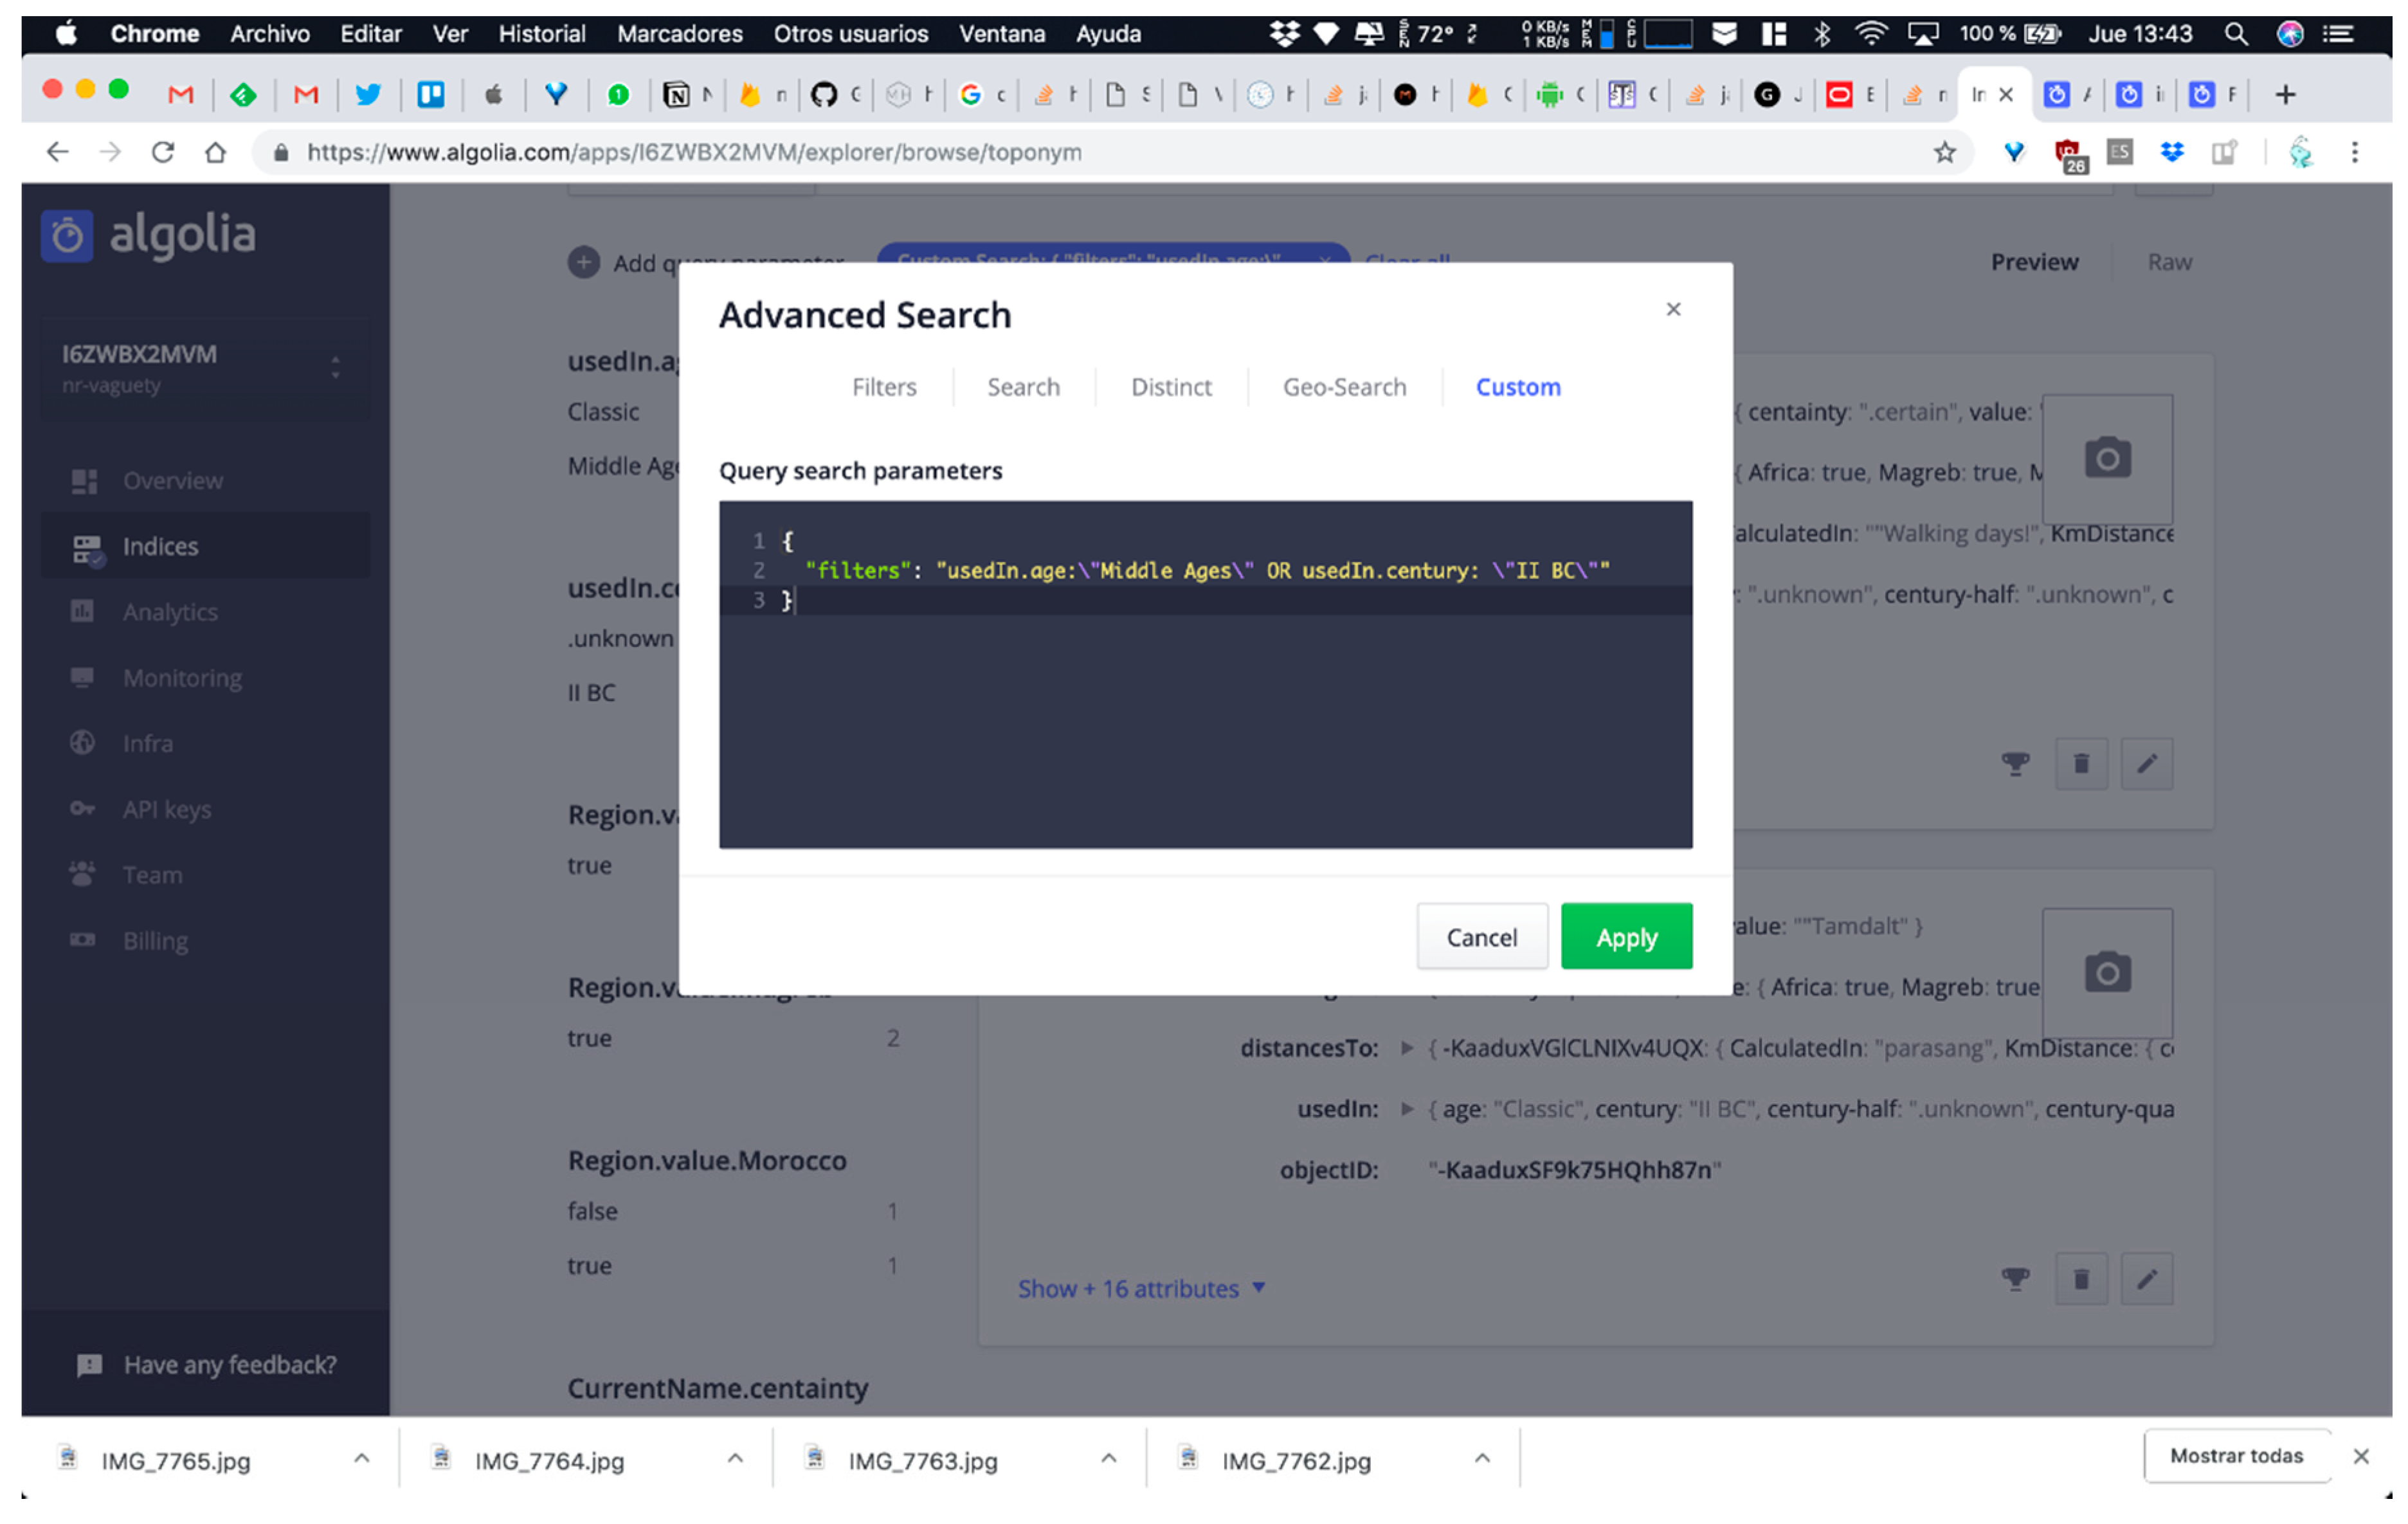The image size is (2408, 1524).
Task: Close the Advanced Search dialog with X
Action: [1673, 309]
